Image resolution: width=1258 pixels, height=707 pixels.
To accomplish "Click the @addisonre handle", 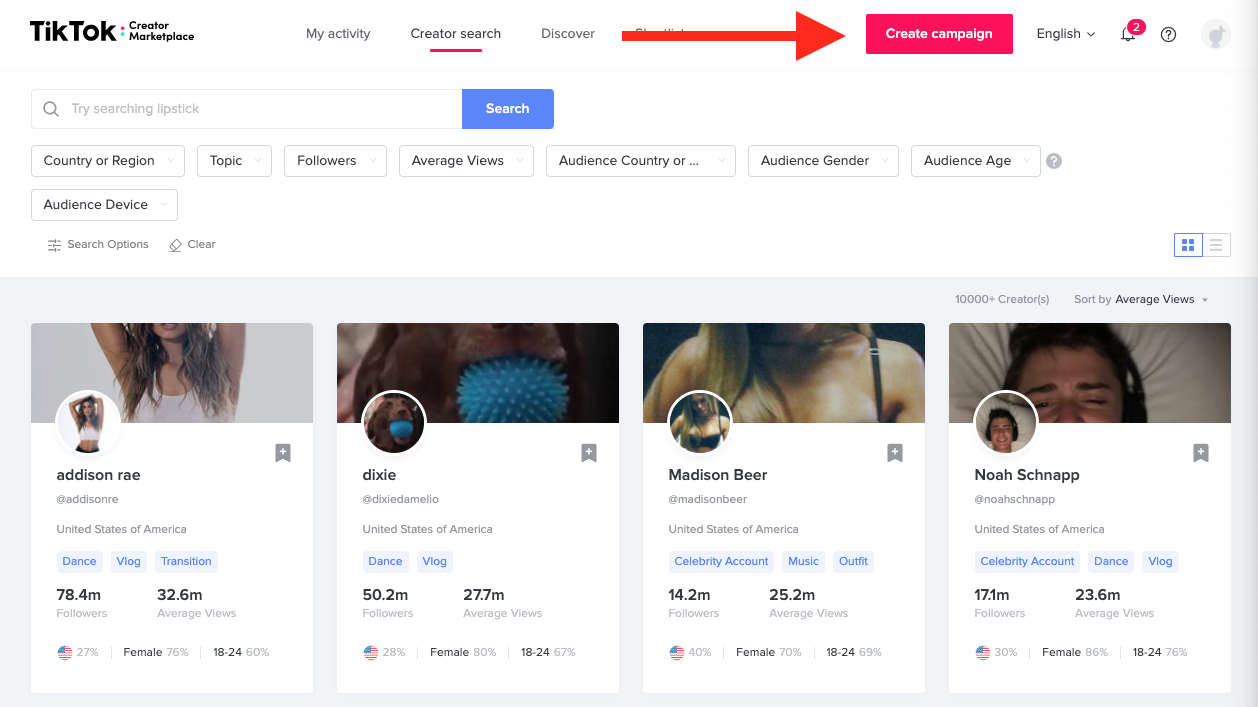I will [88, 500].
